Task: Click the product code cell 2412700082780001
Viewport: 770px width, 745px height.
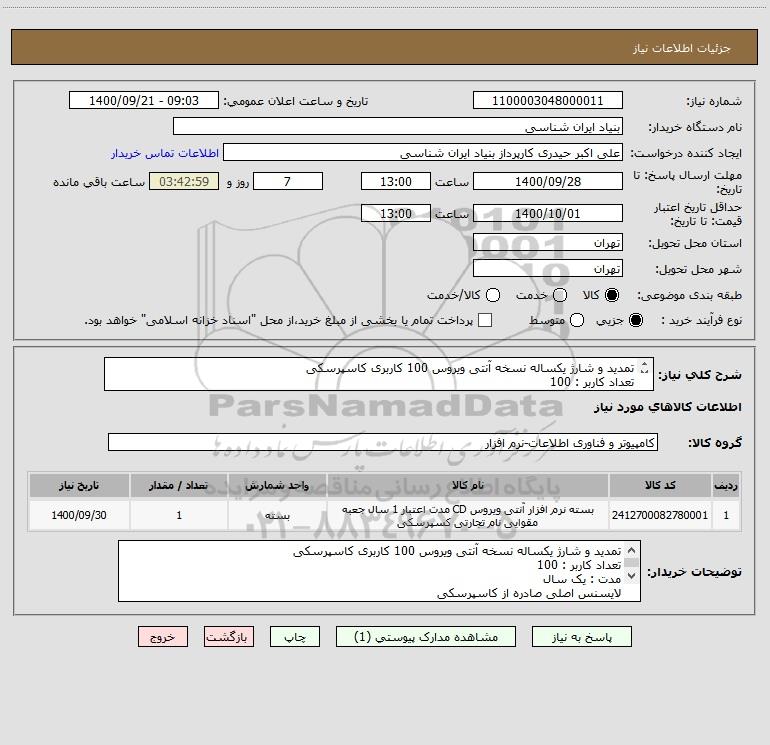Action: [x=660, y=515]
